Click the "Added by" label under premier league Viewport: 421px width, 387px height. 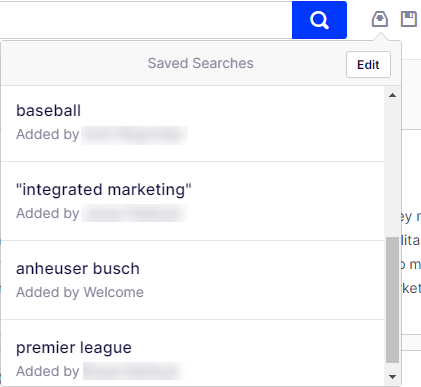pos(48,371)
